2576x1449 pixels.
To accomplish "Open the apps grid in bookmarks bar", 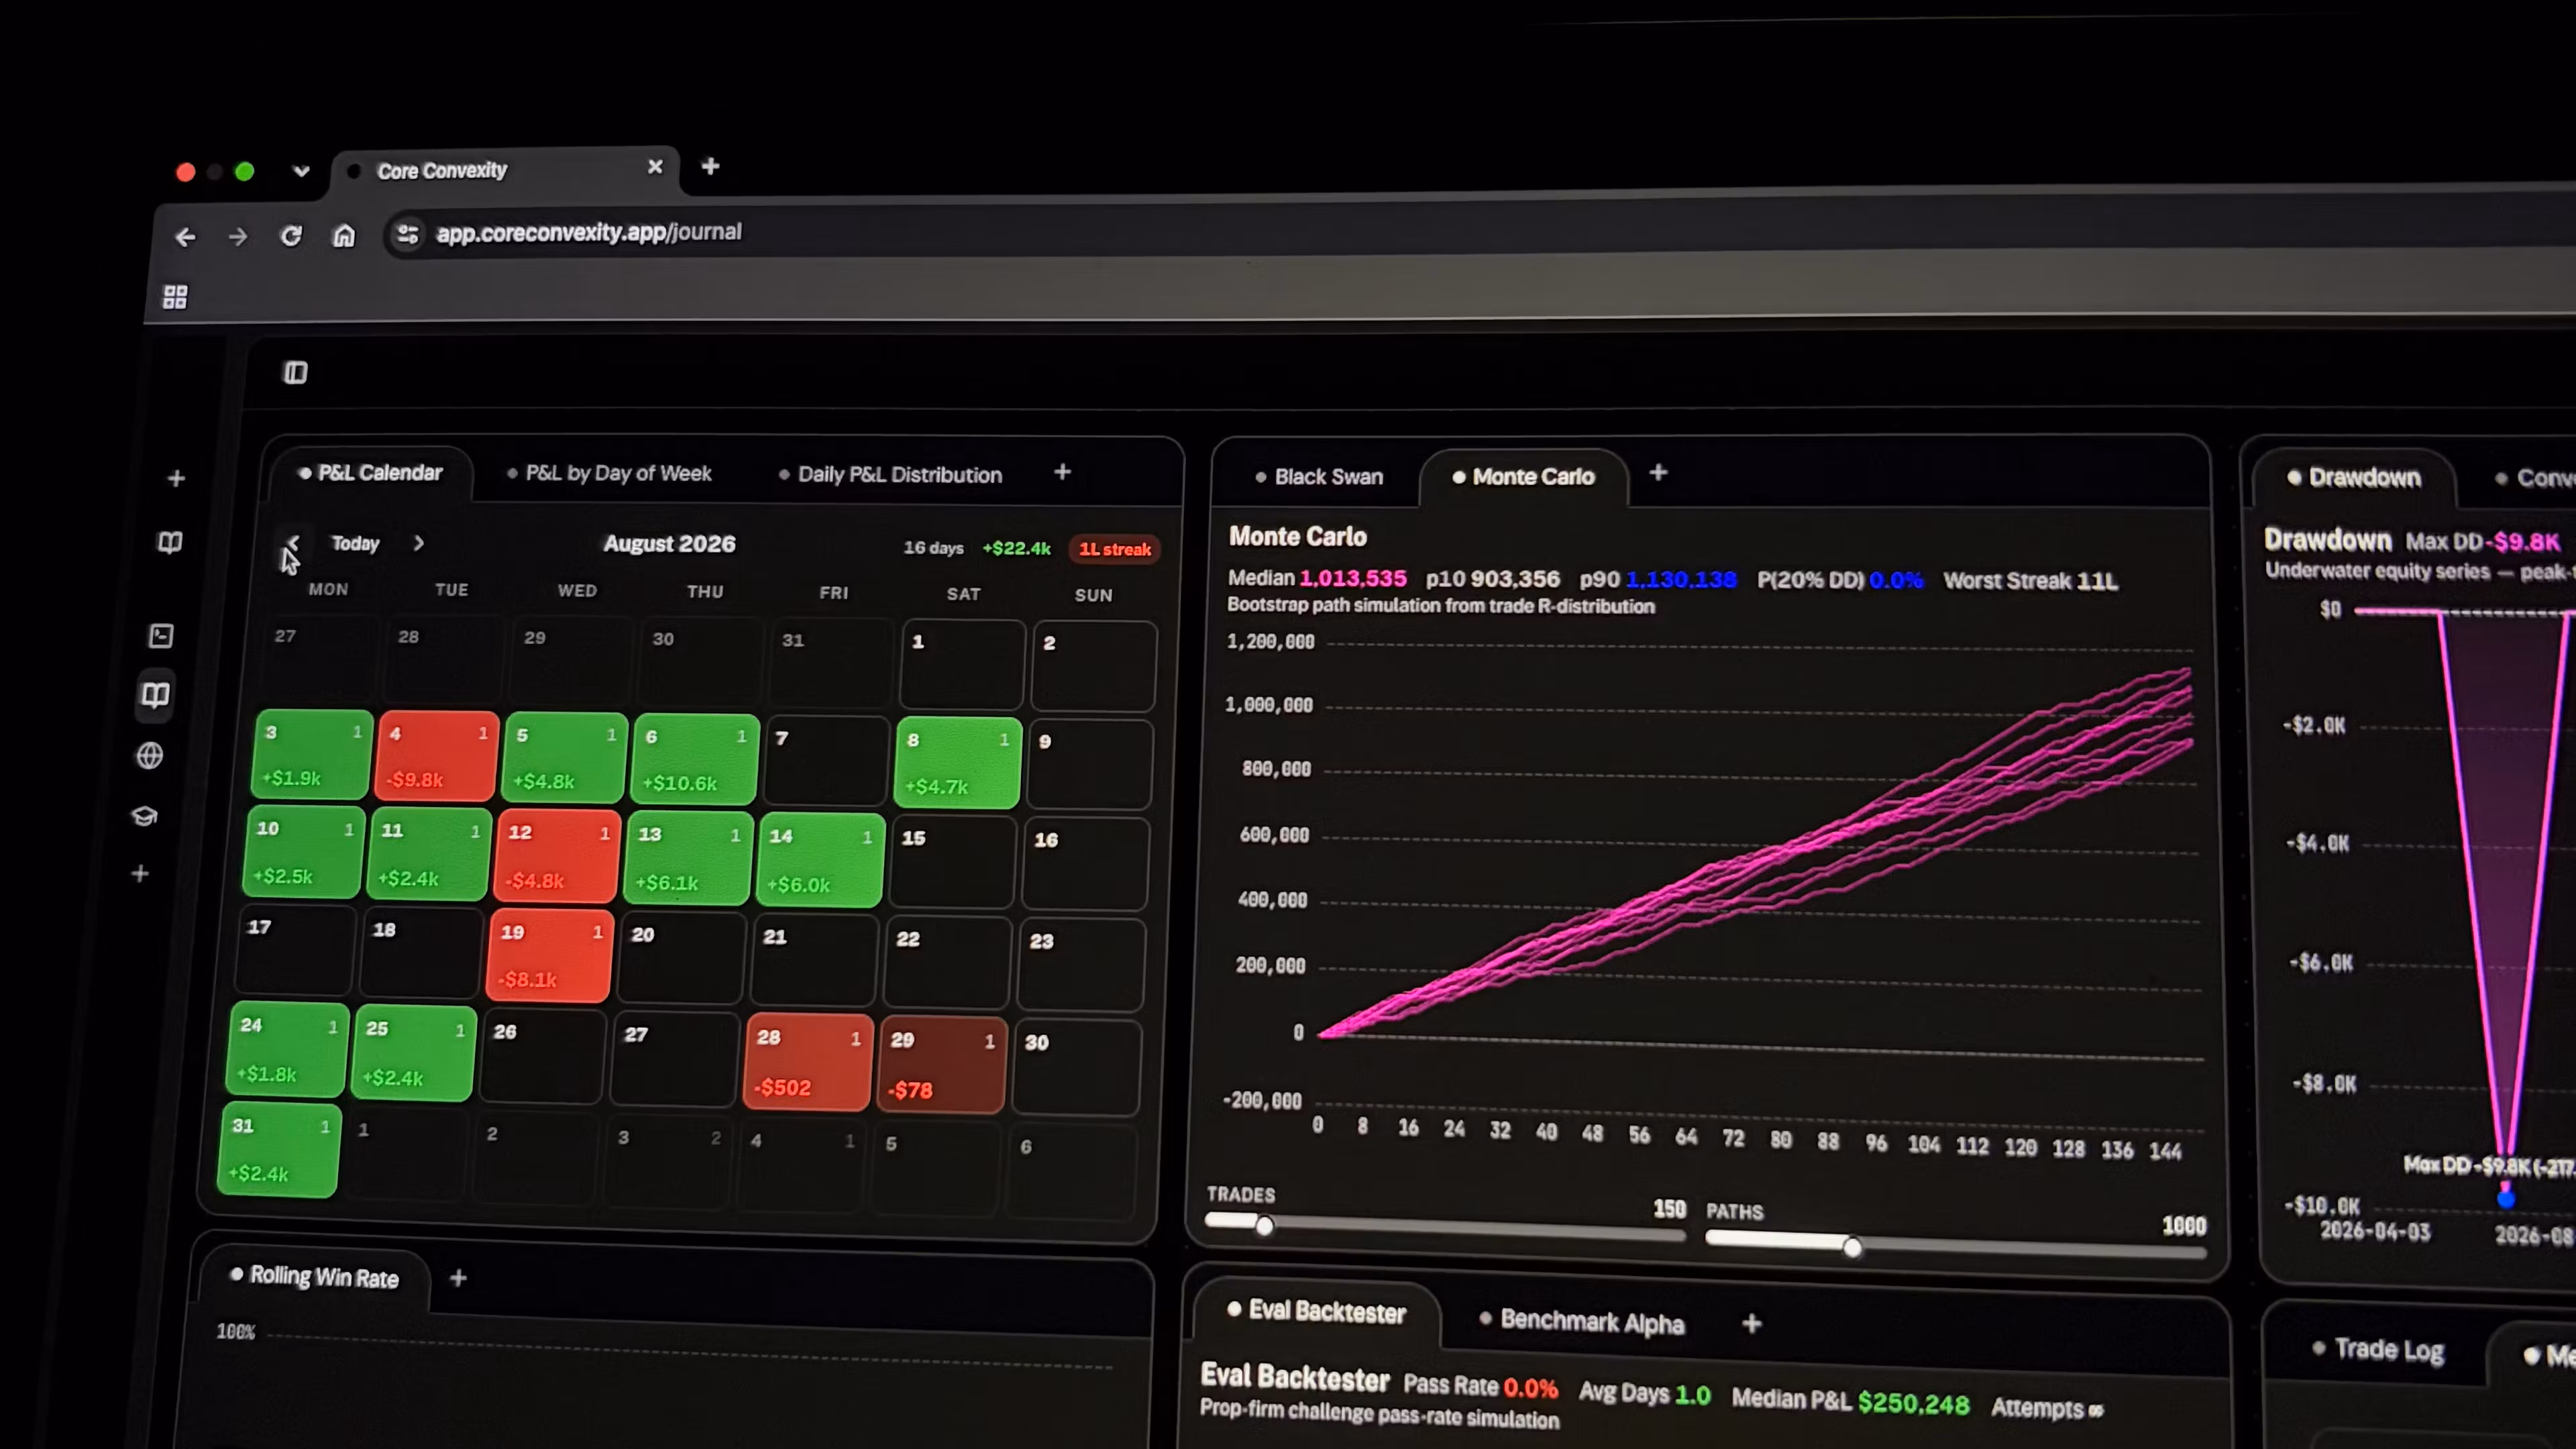I will point(175,297).
